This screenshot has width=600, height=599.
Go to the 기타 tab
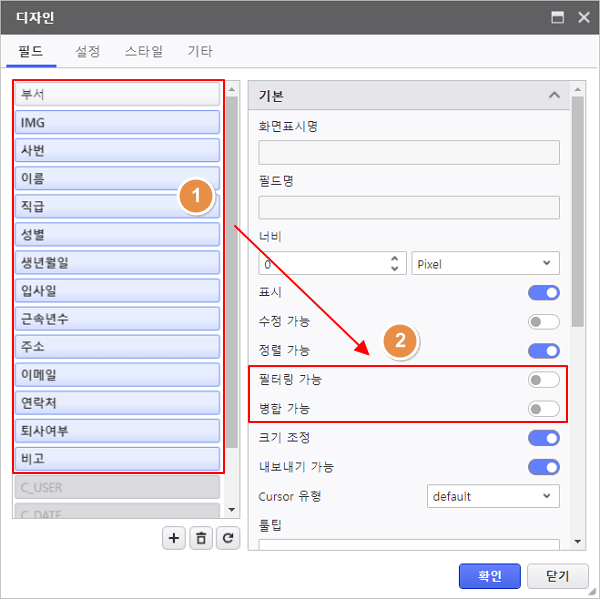tap(200, 52)
